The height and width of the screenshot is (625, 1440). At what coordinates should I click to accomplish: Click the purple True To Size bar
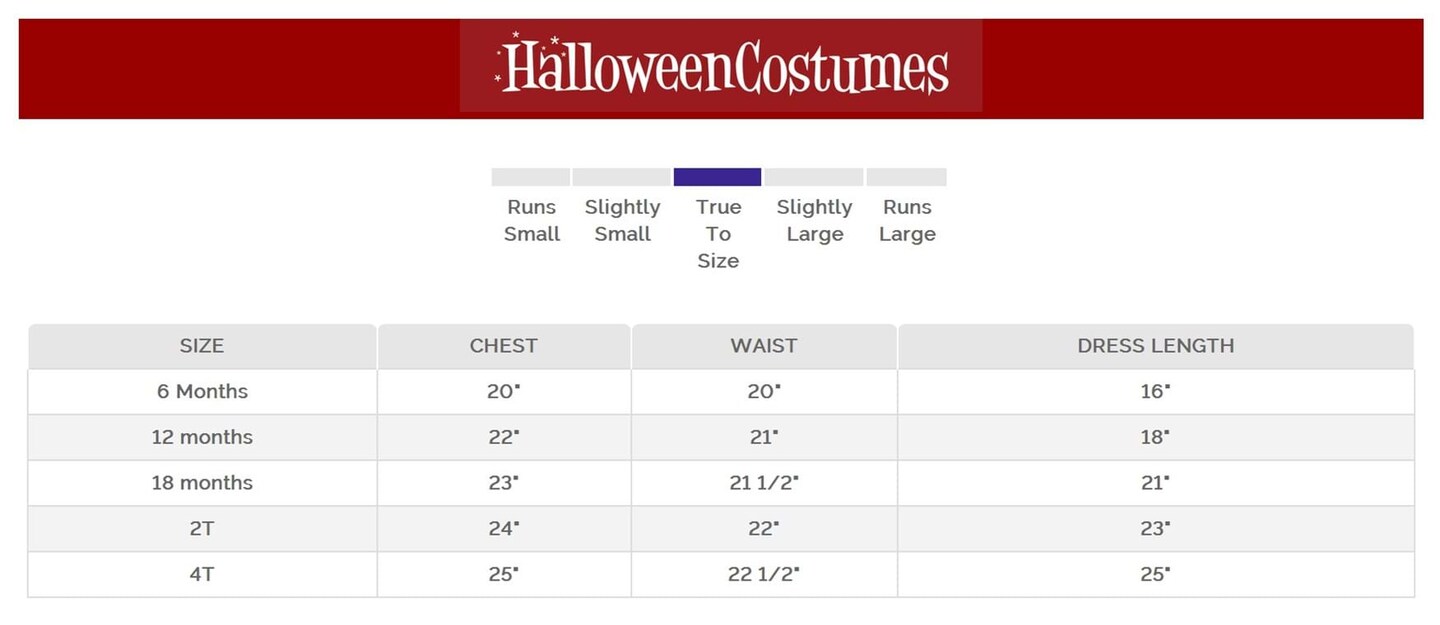coord(717,177)
